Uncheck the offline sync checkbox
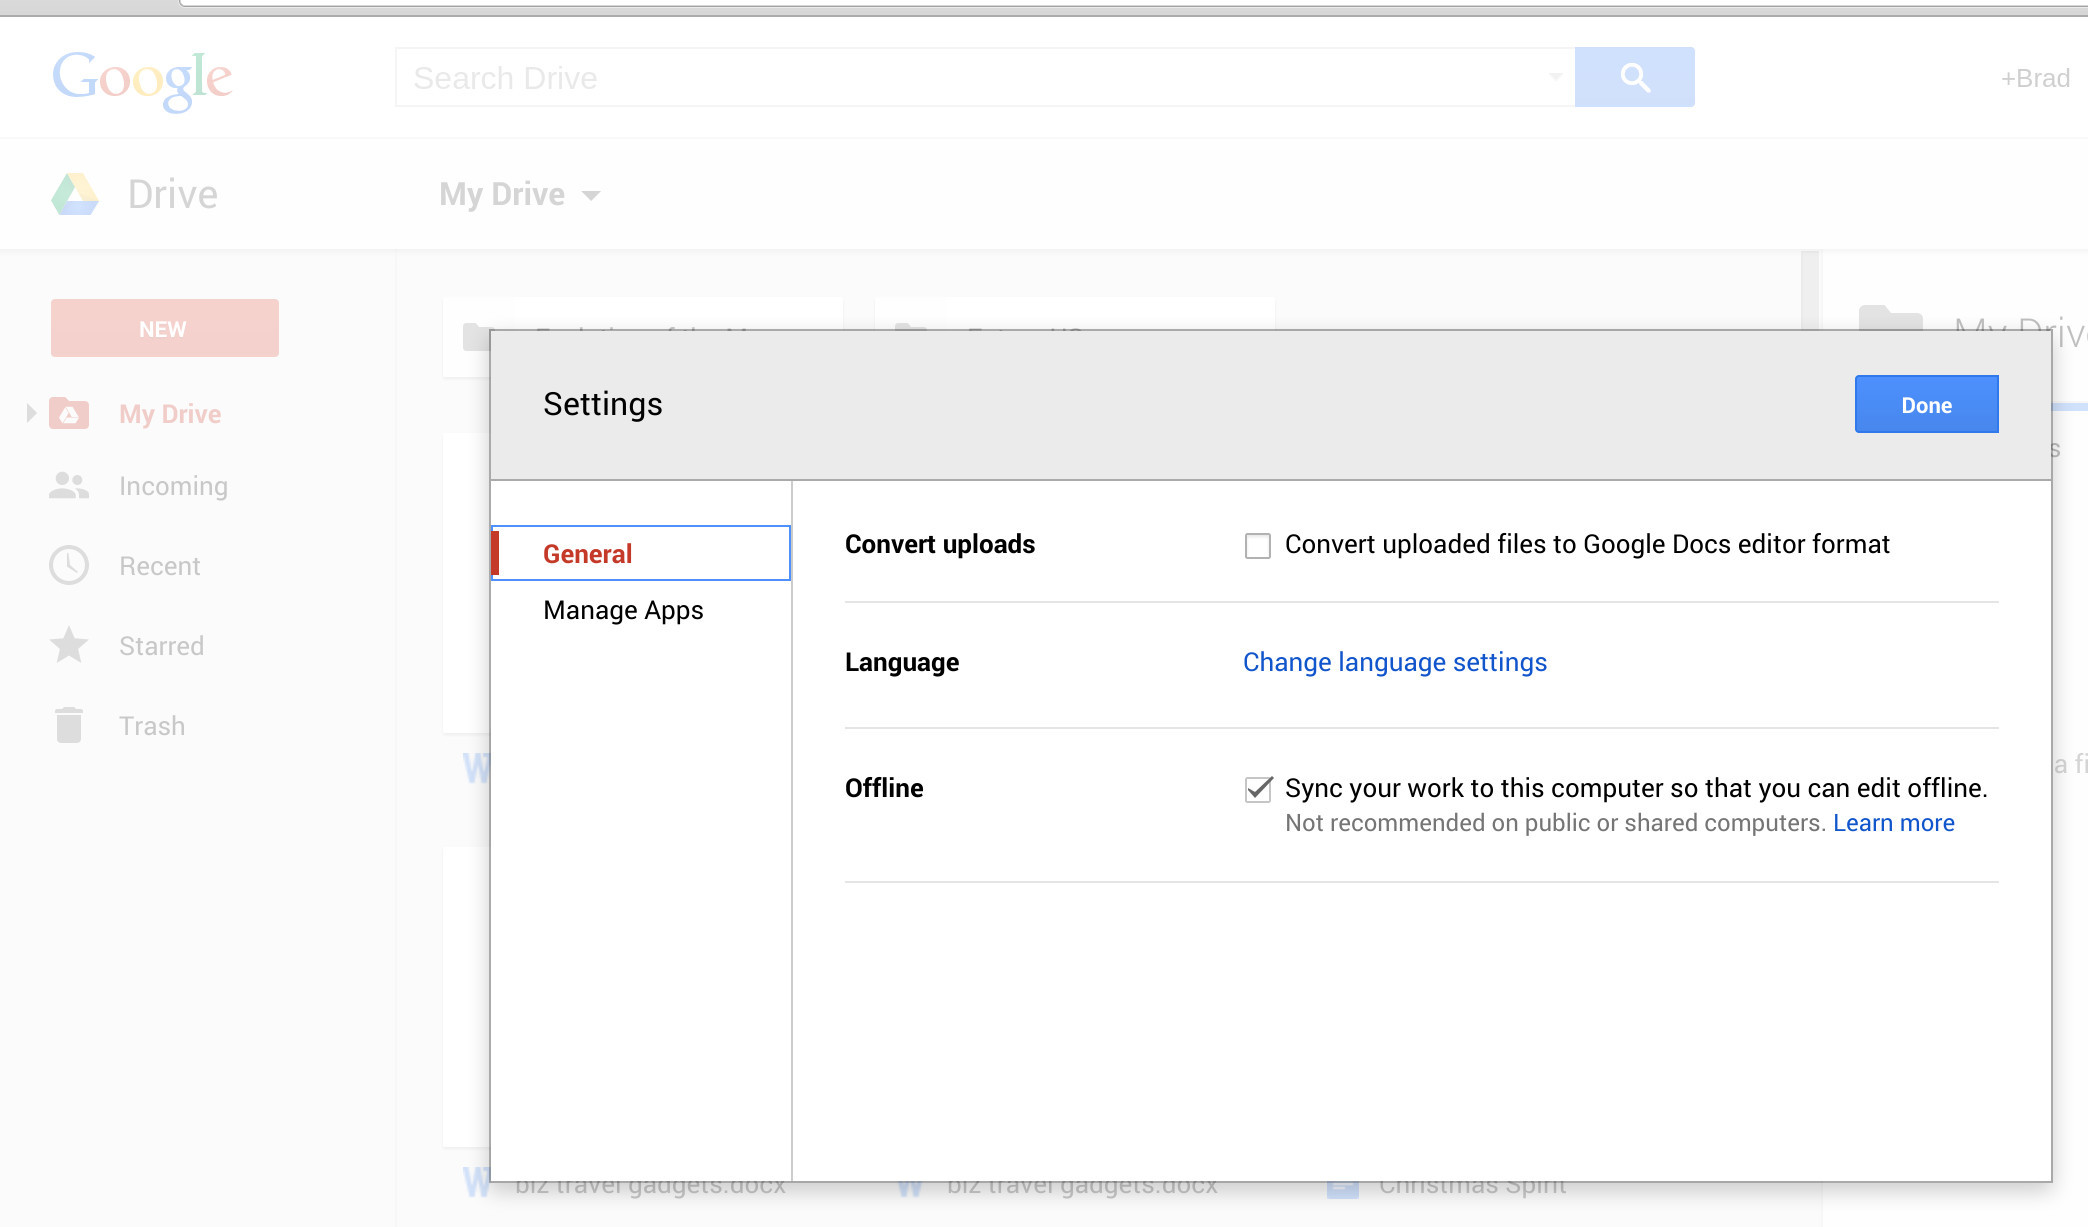 (1257, 789)
